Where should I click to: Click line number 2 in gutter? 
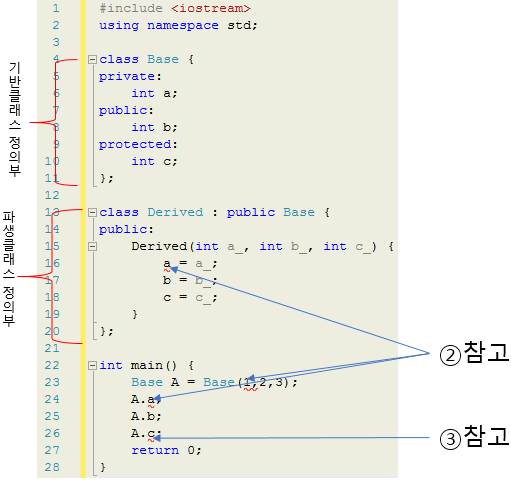(56, 25)
